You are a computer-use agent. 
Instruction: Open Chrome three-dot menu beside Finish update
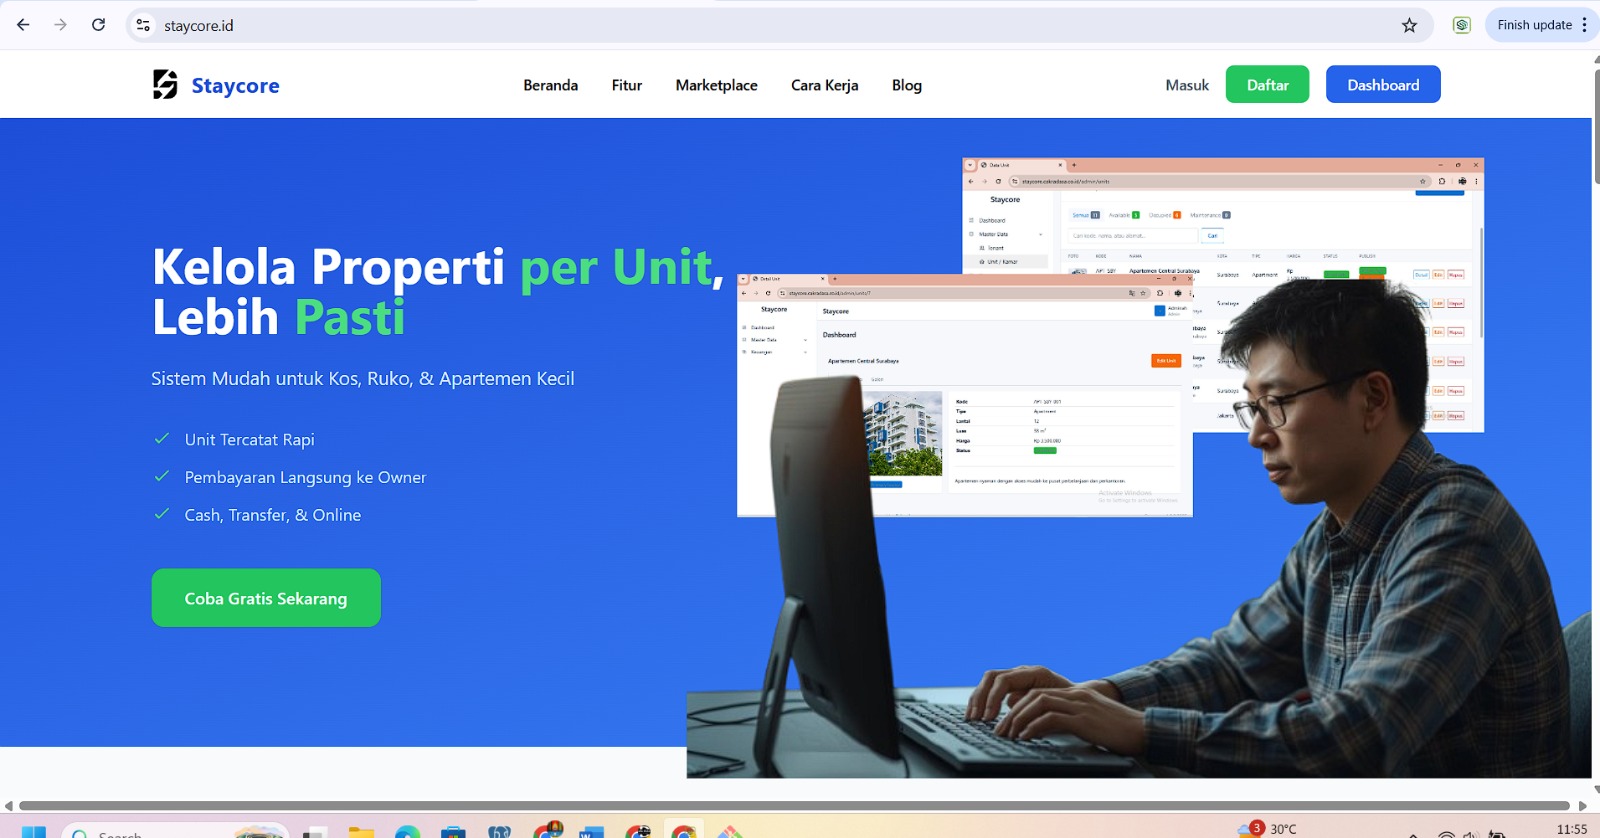coord(1584,25)
